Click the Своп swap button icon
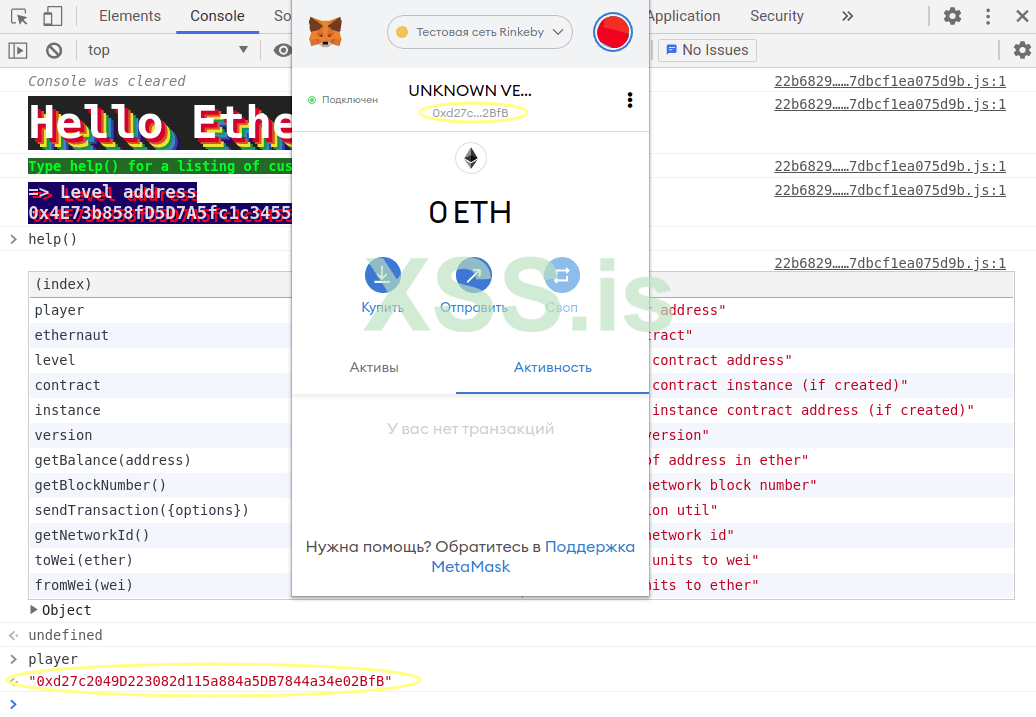The image size is (1036, 717). [562, 275]
